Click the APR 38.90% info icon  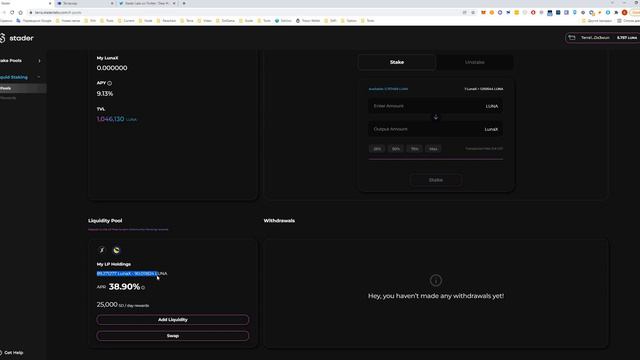click(143, 288)
